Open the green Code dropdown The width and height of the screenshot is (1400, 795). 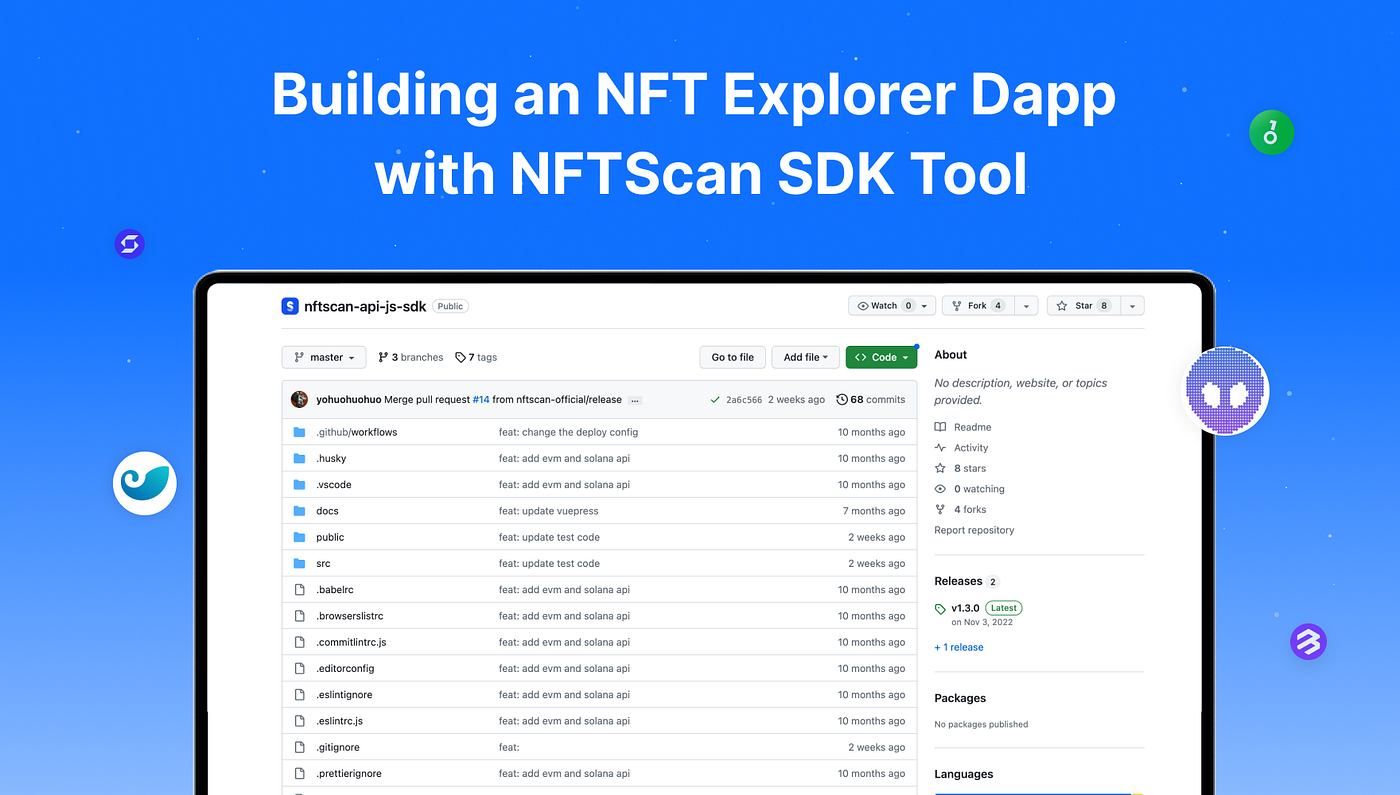(881, 357)
